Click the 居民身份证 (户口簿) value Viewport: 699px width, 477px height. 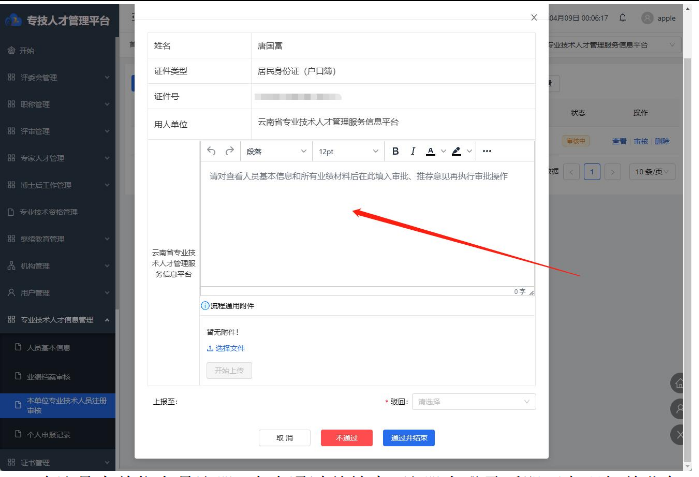296,71
